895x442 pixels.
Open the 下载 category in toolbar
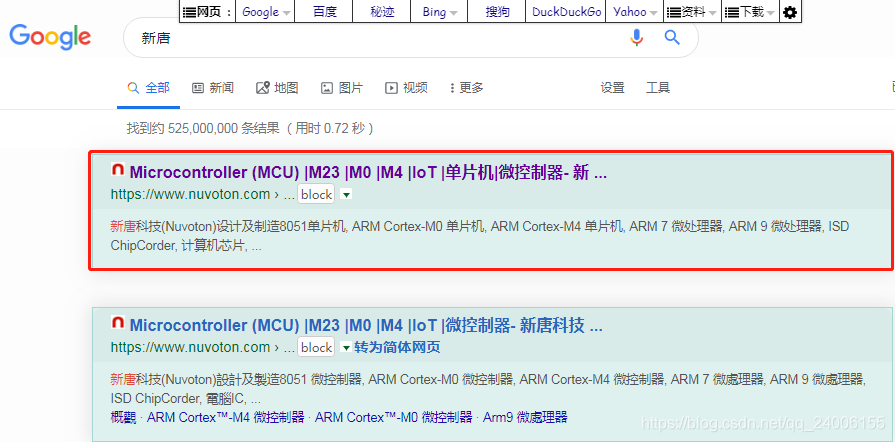pyautogui.click(x=749, y=12)
